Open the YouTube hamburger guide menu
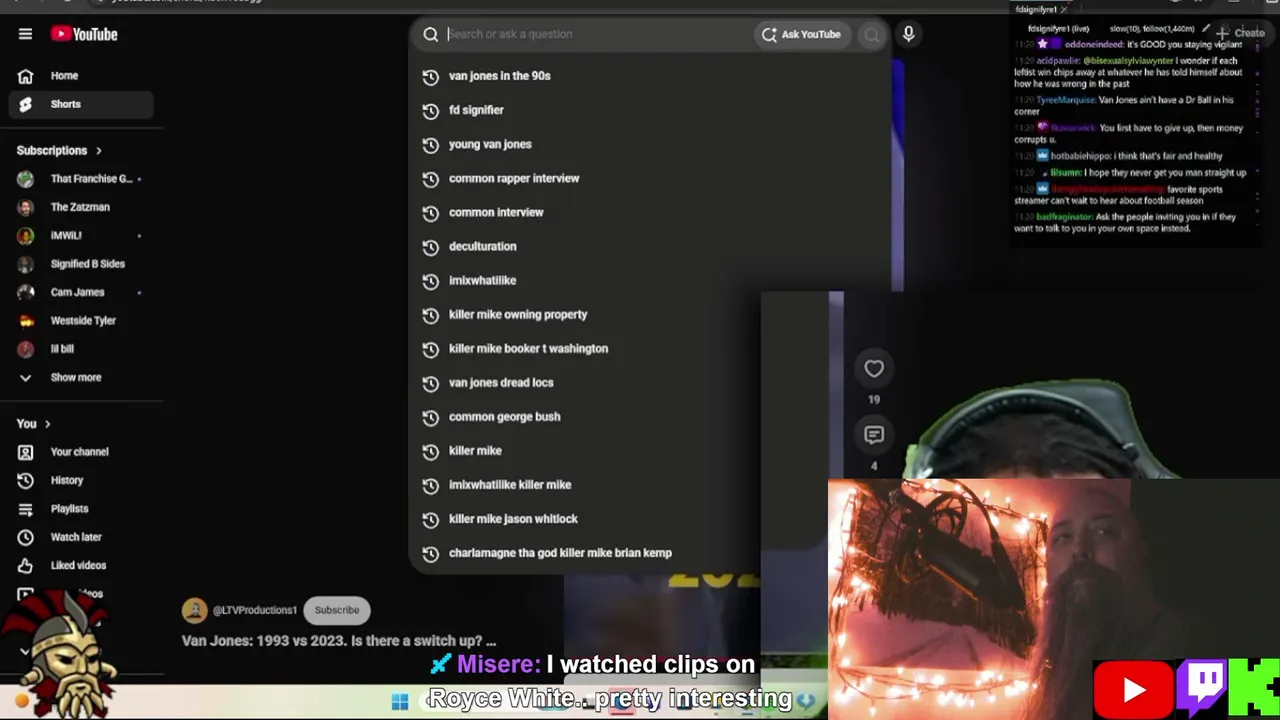 [x=25, y=34]
